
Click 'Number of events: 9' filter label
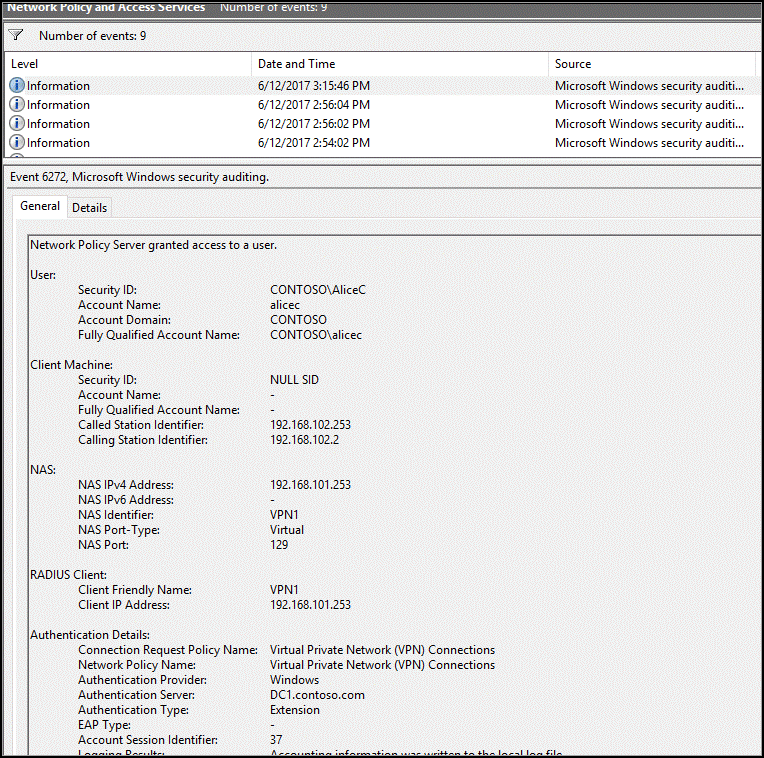coord(93,36)
